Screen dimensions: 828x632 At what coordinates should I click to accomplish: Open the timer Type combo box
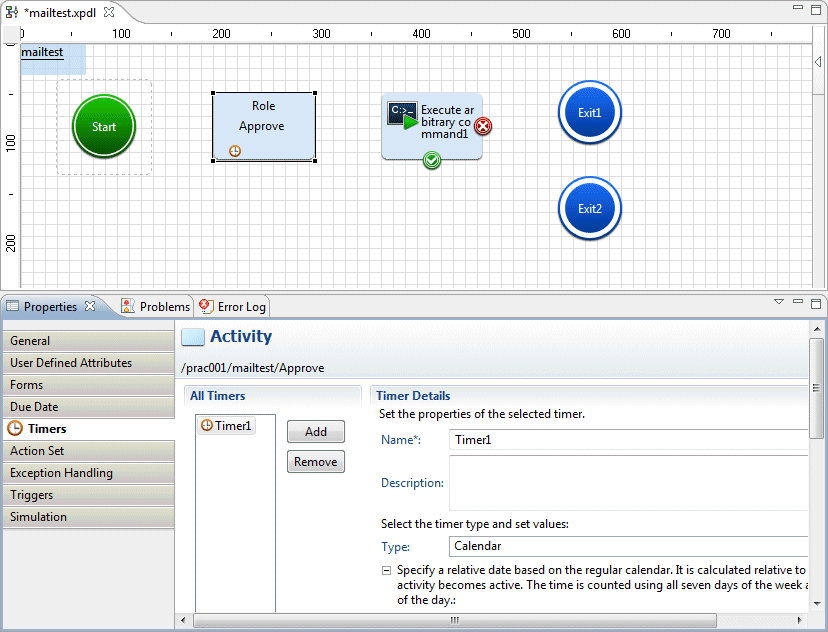pos(628,546)
